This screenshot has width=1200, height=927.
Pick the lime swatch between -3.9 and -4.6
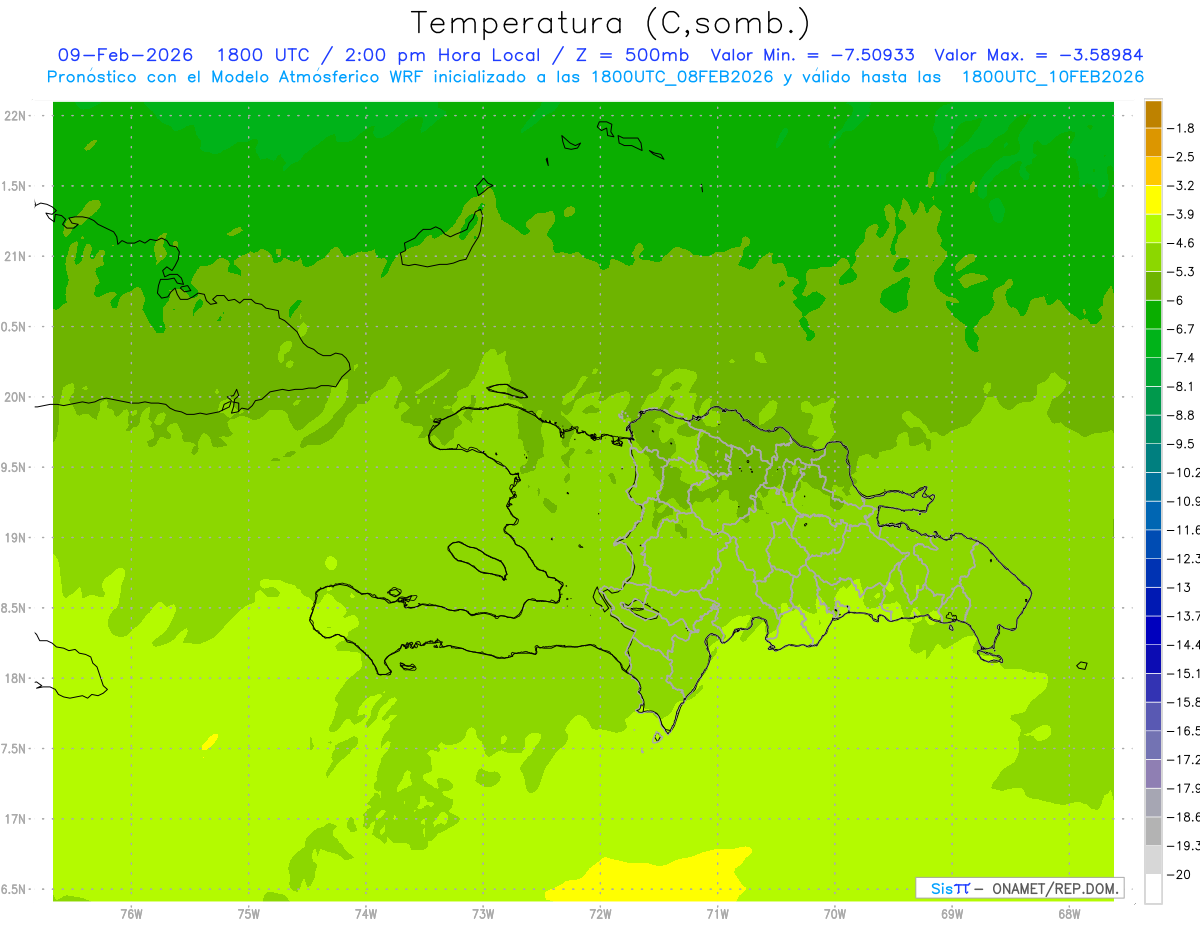point(1153,229)
